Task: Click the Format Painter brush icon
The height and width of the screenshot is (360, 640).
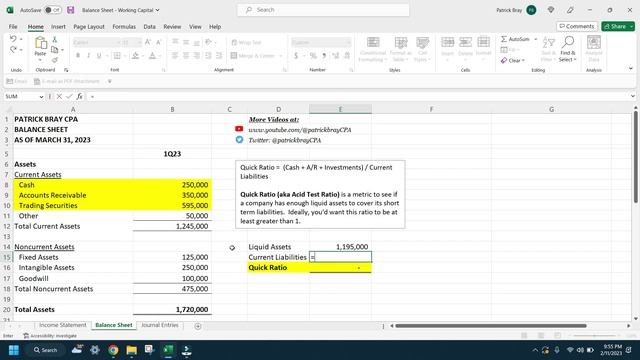Action: click(x=55, y=60)
